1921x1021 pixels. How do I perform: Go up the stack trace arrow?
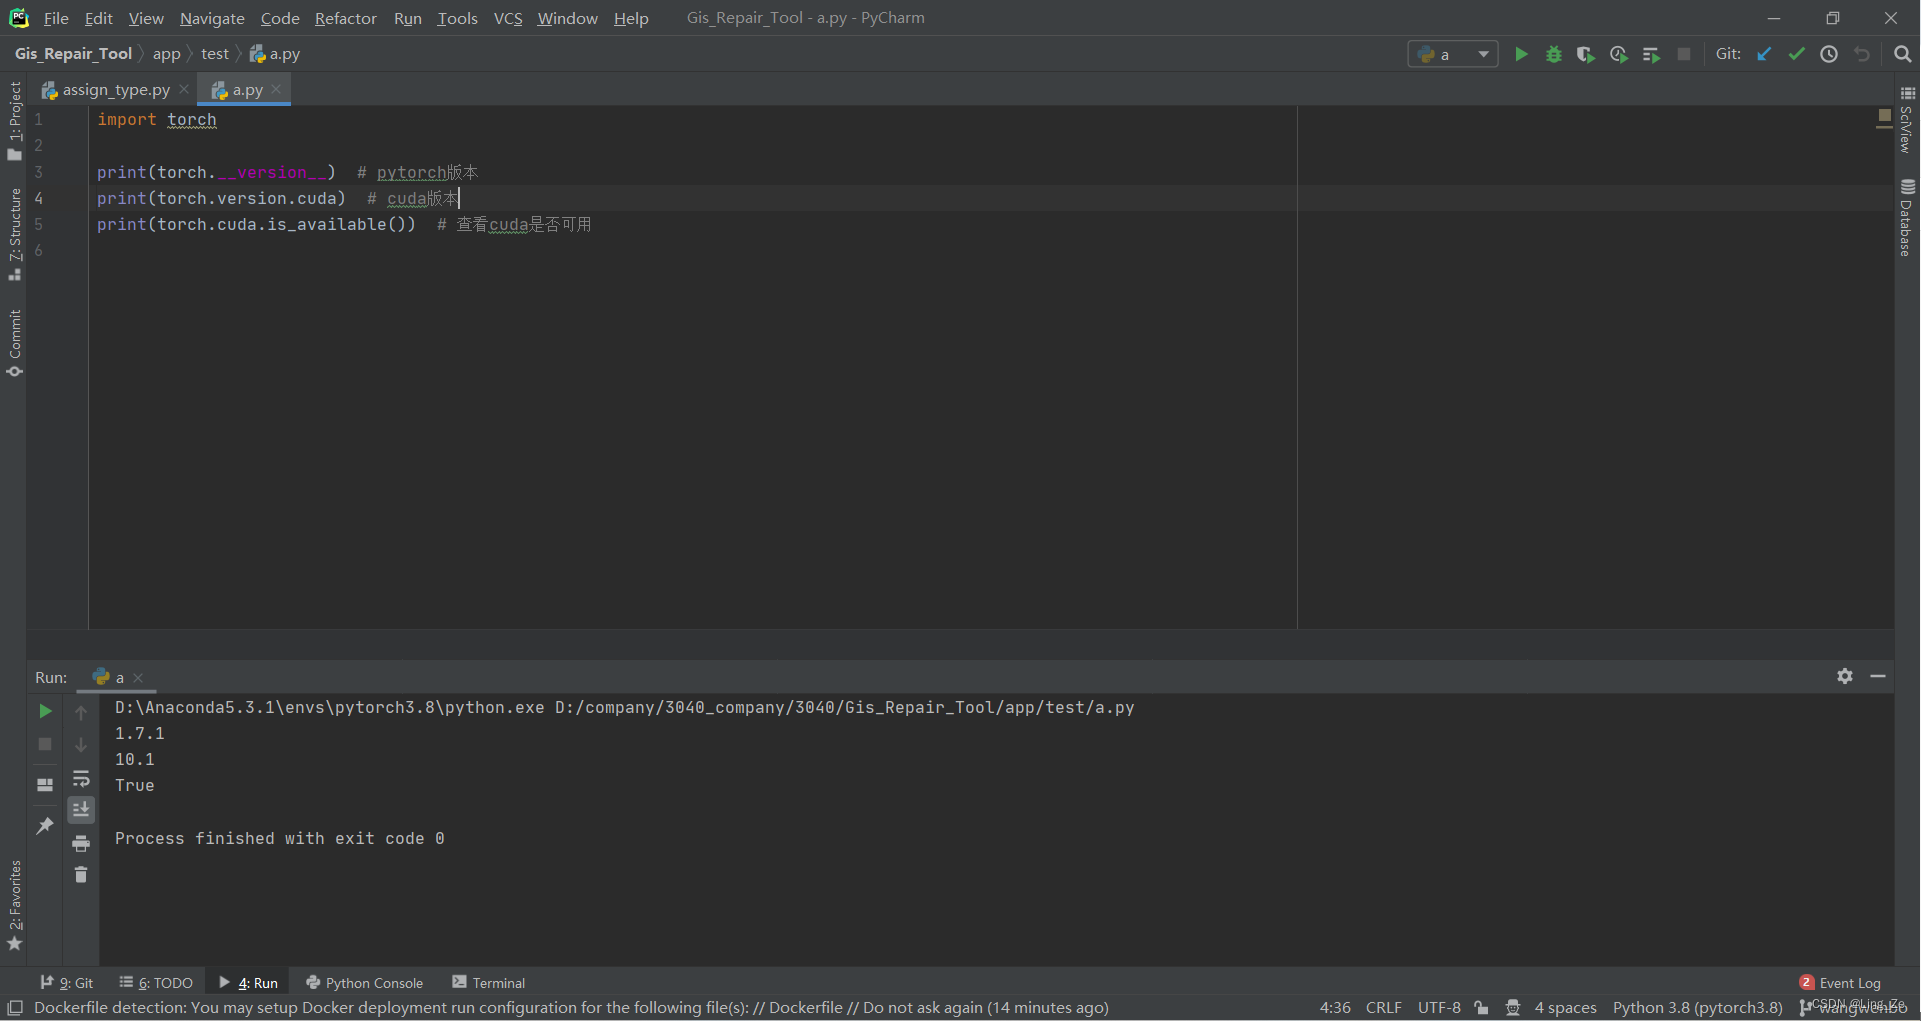[81, 712]
